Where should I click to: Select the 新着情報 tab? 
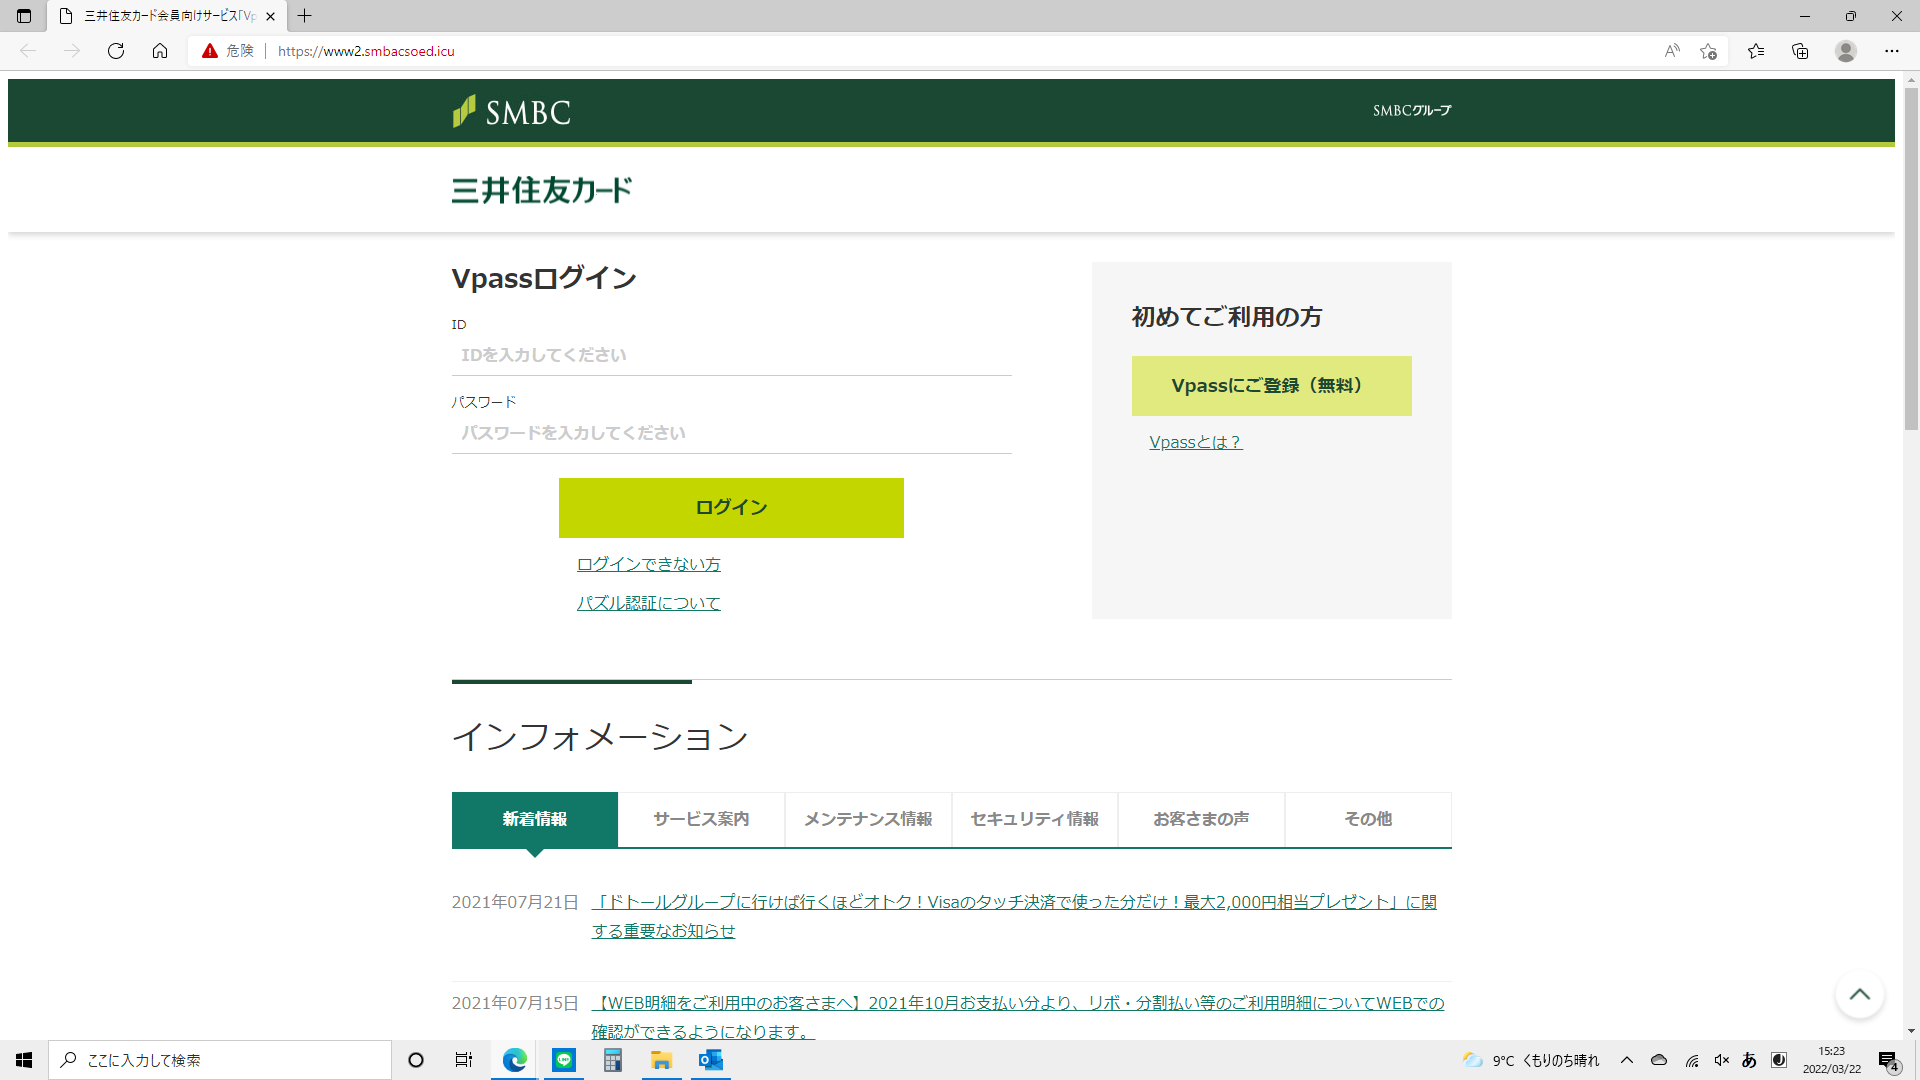coord(535,819)
